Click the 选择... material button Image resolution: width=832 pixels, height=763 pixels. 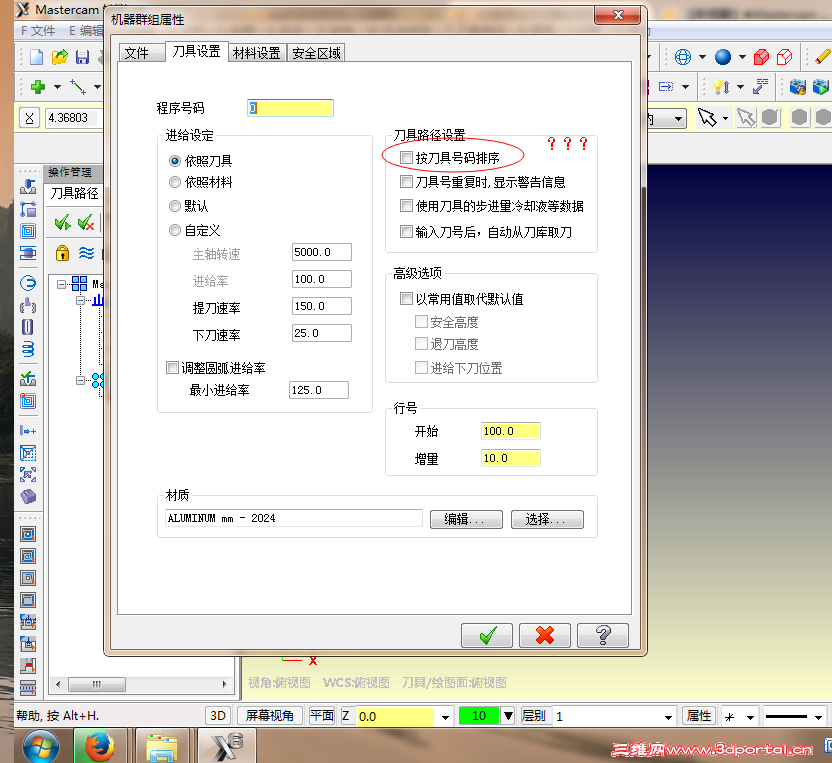coord(547,519)
